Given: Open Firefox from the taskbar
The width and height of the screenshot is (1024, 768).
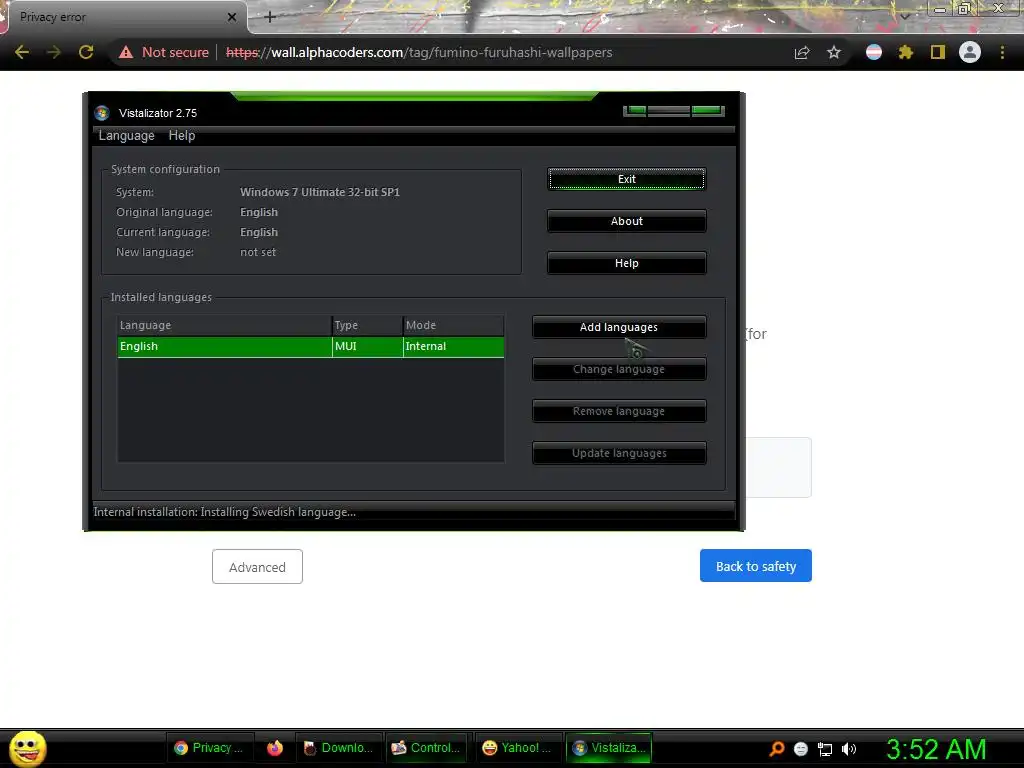Looking at the screenshot, I should pyautogui.click(x=275, y=748).
